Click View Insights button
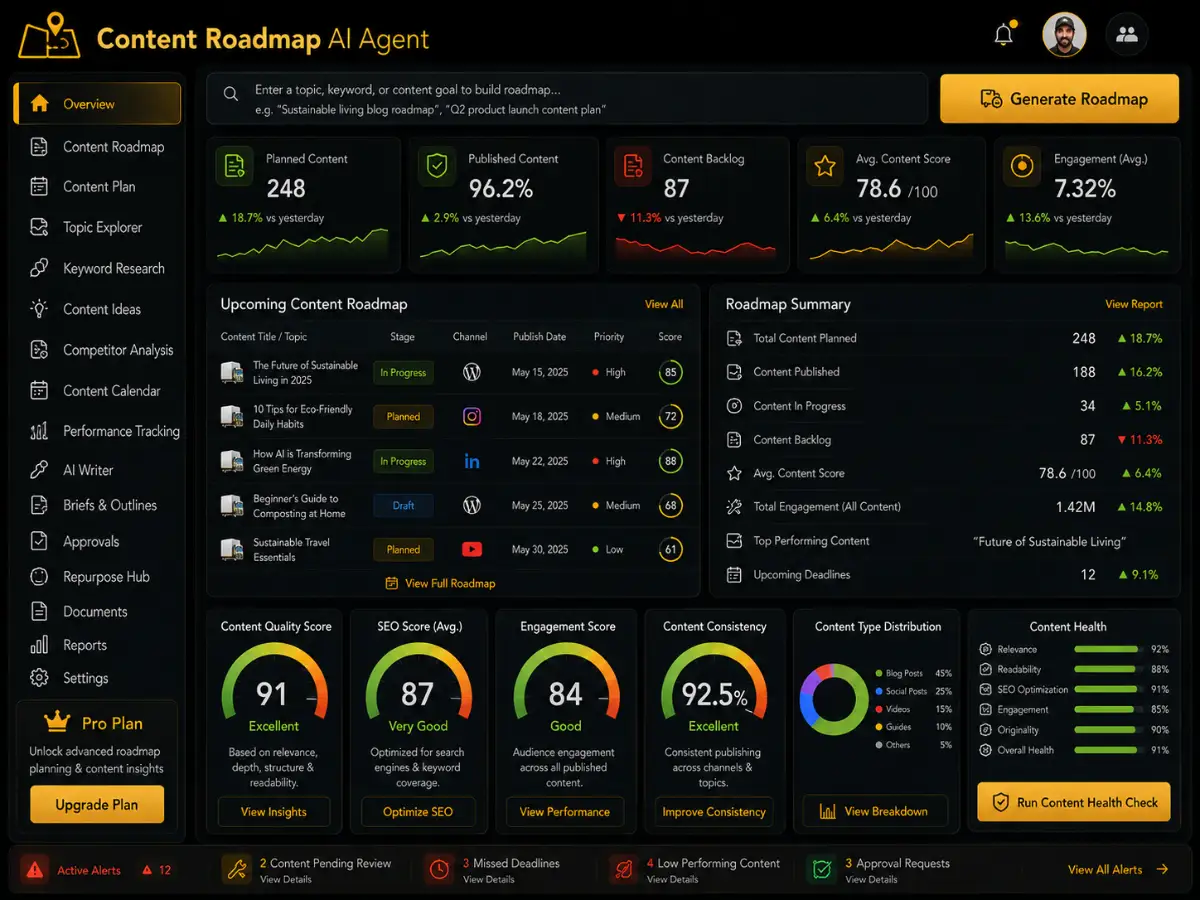1200x900 pixels. pyautogui.click(x=274, y=812)
